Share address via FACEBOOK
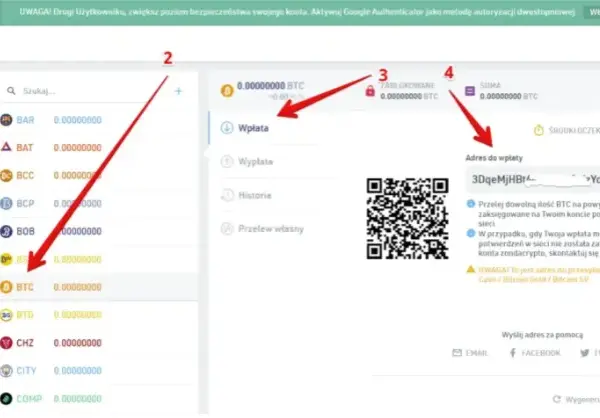The width and height of the screenshot is (600, 418). coord(535,353)
